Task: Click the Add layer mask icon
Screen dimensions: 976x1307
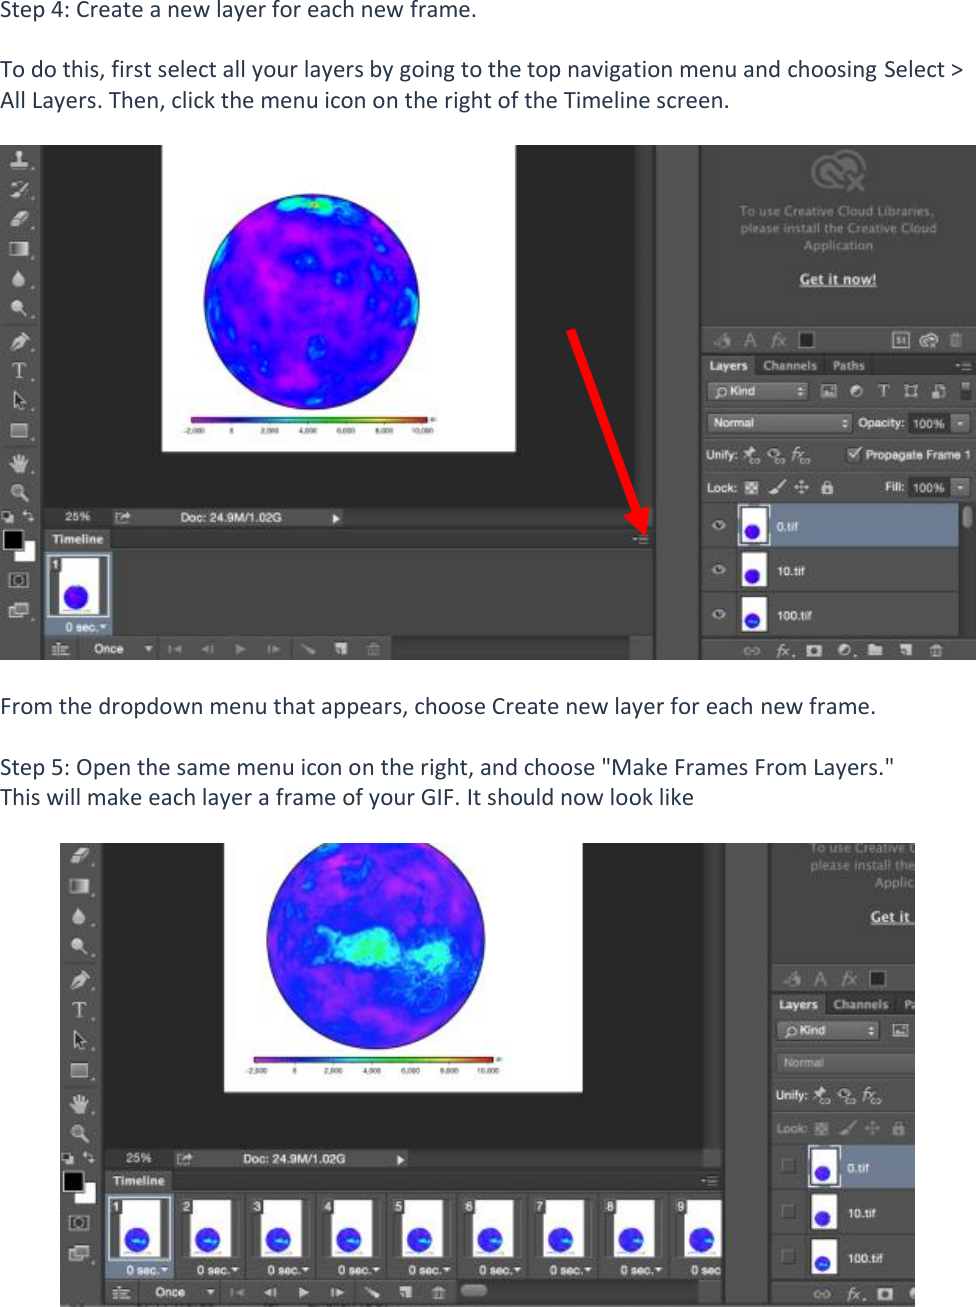Action: point(815,650)
